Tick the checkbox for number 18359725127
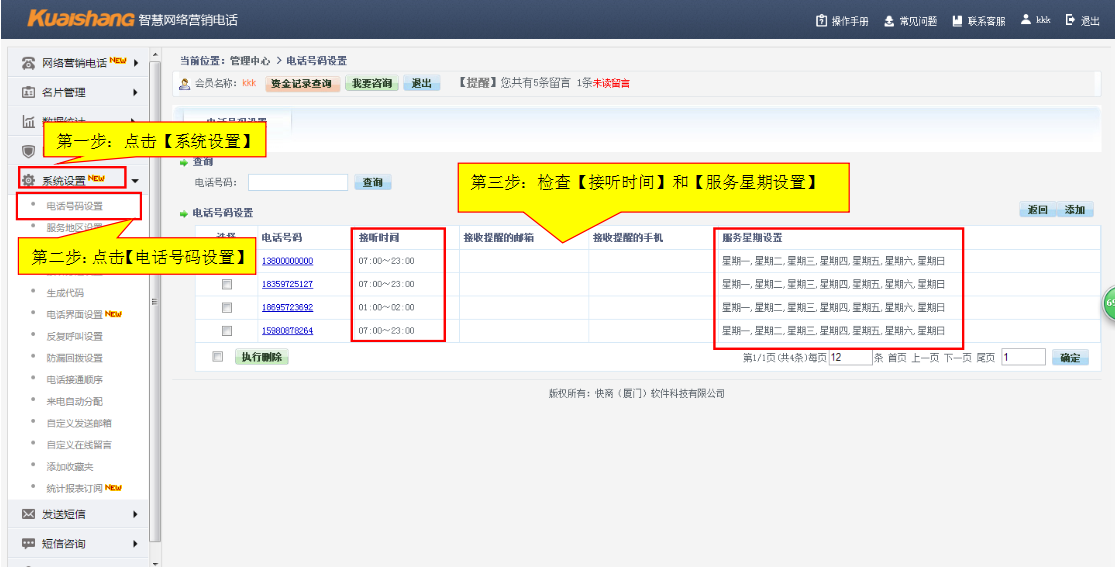 coord(227,284)
